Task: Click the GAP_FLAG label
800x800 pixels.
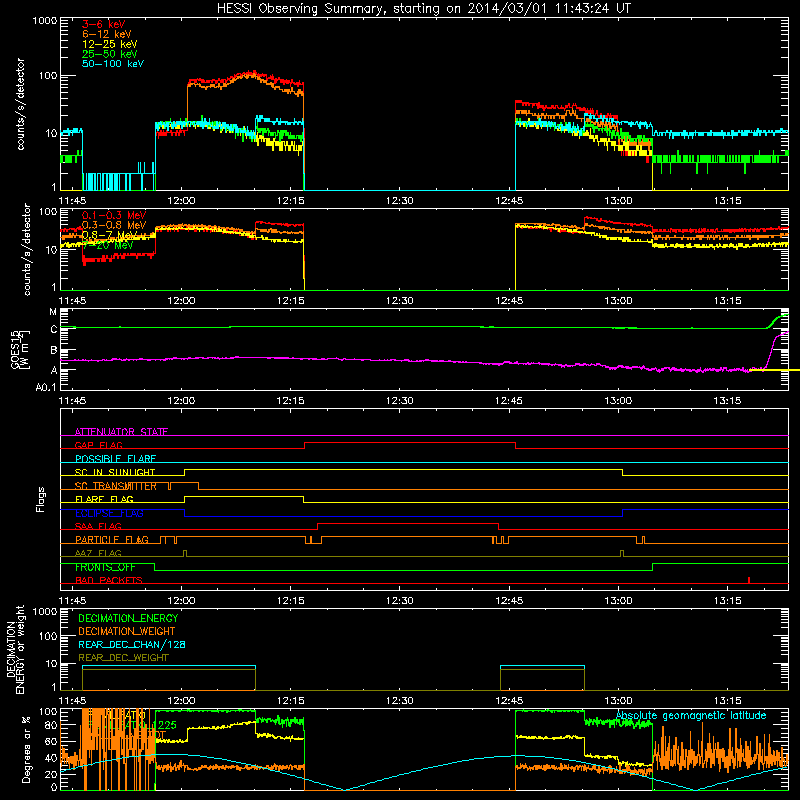Action: [98, 445]
